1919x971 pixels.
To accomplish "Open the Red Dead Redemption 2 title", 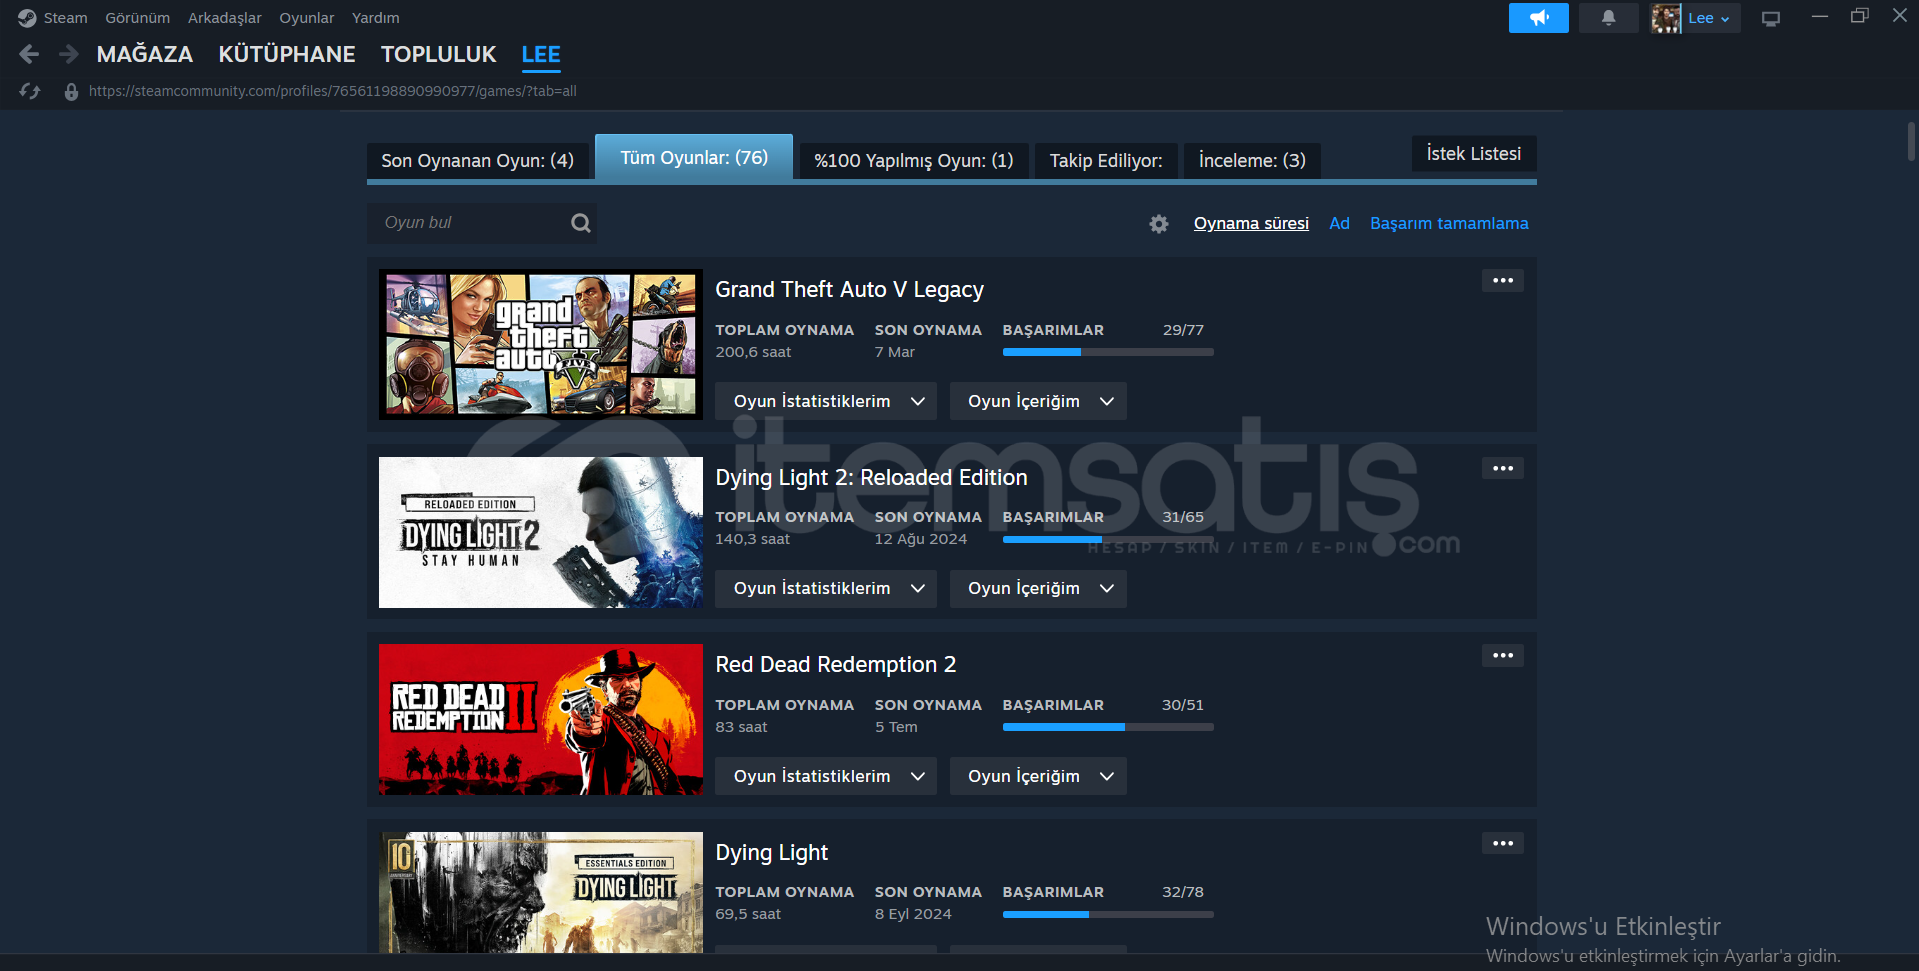I will (836, 665).
